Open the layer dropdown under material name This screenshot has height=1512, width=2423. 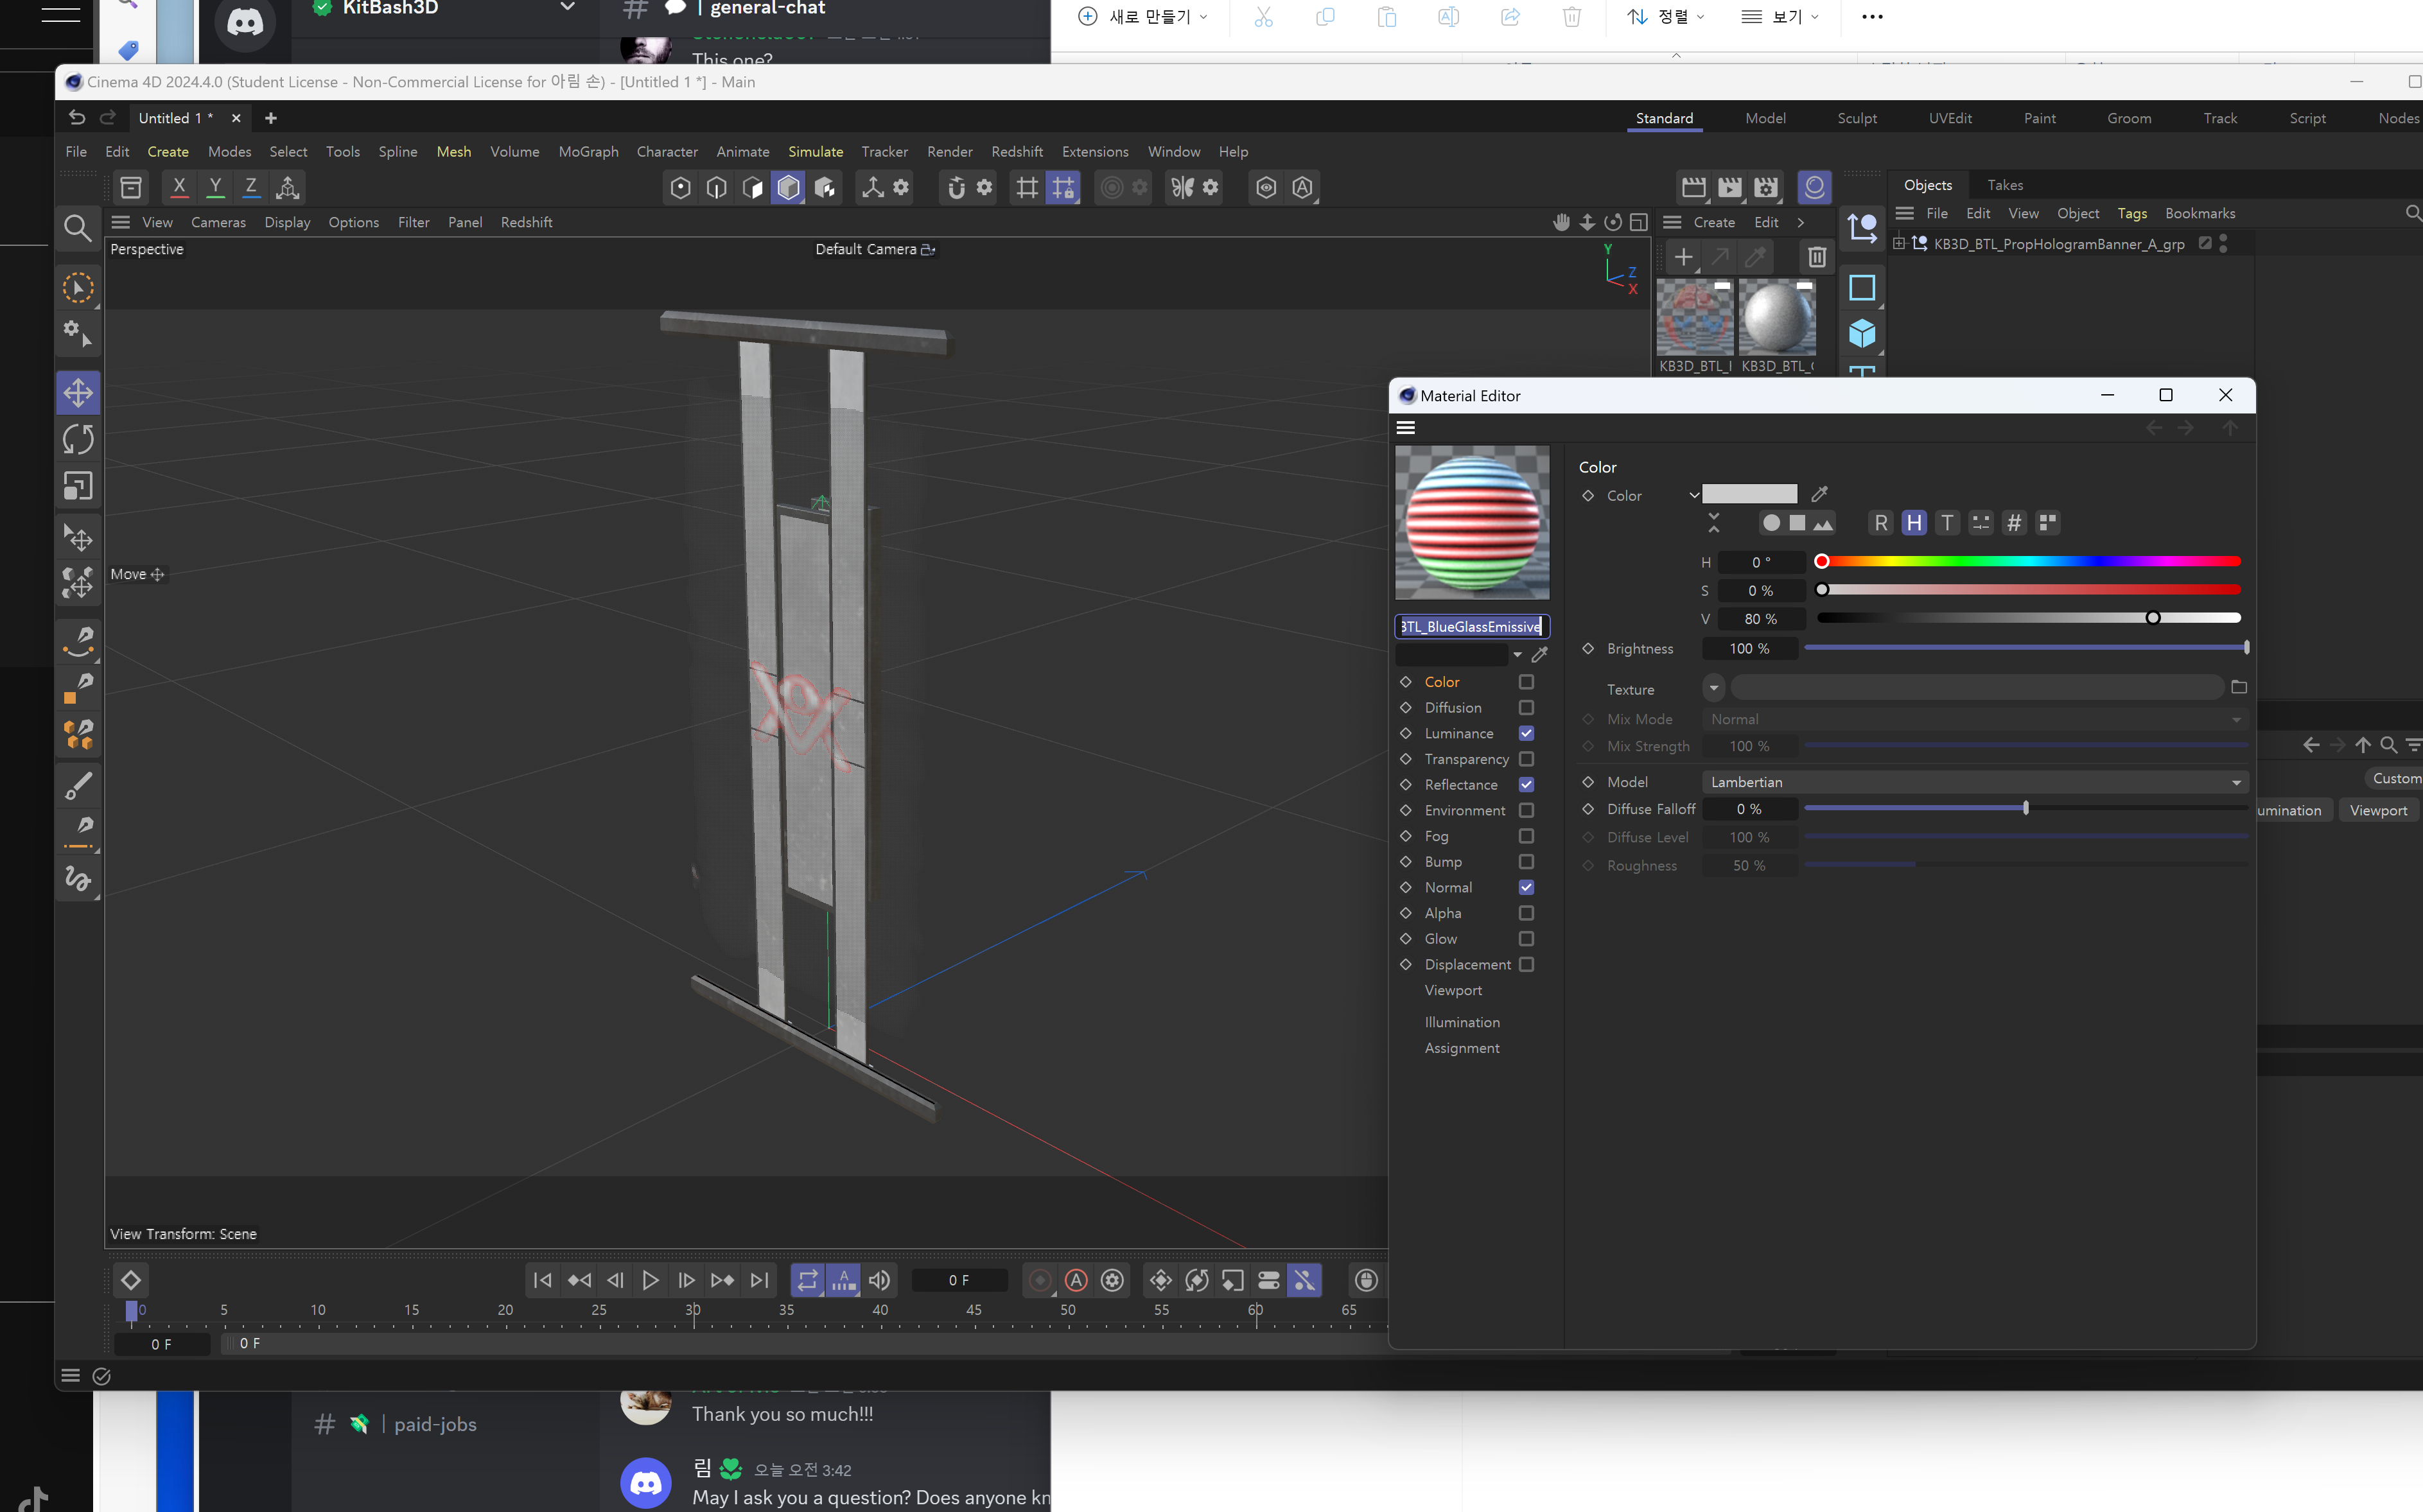pyautogui.click(x=1517, y=655)
